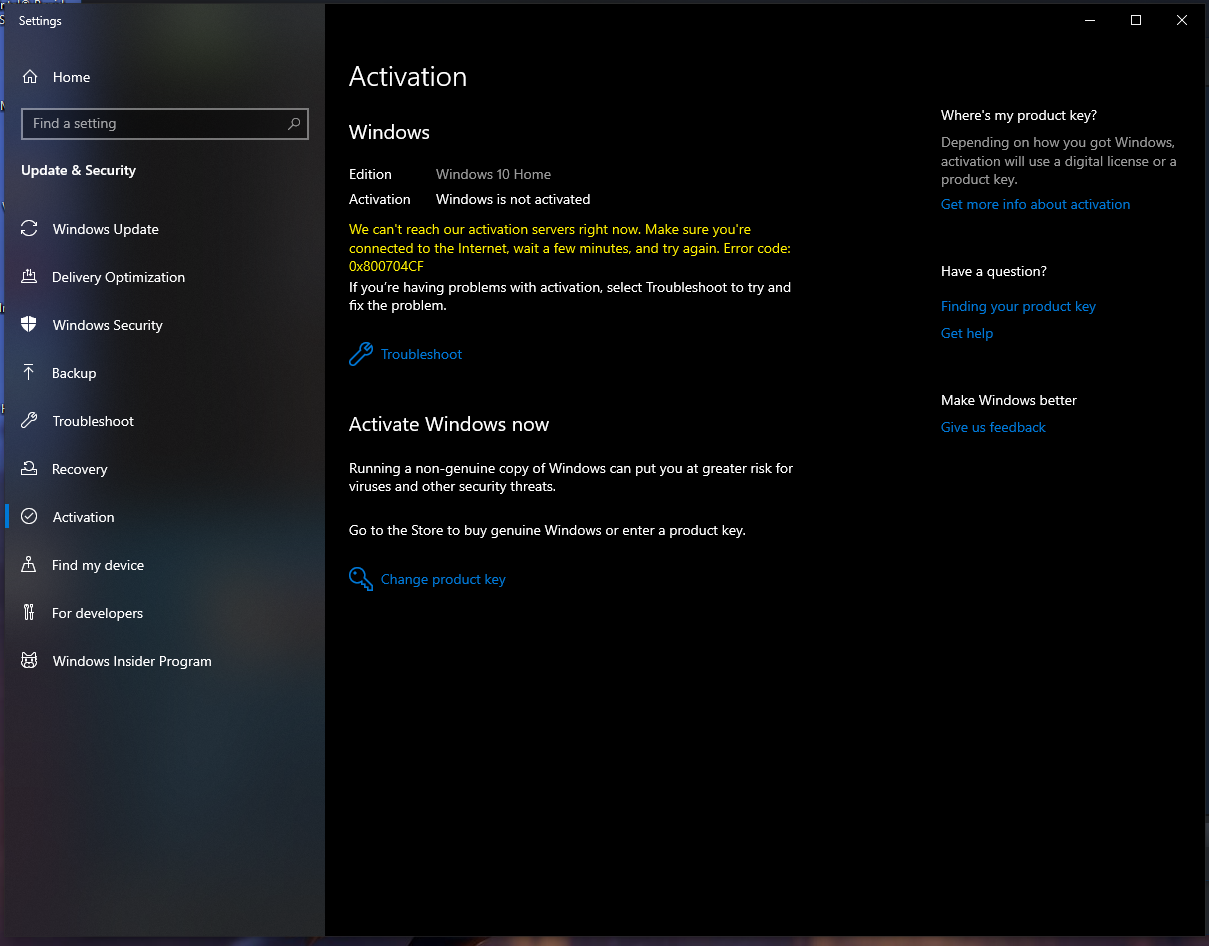
Task: Click the key icon beside Change product key
Action: pos(360,579)
